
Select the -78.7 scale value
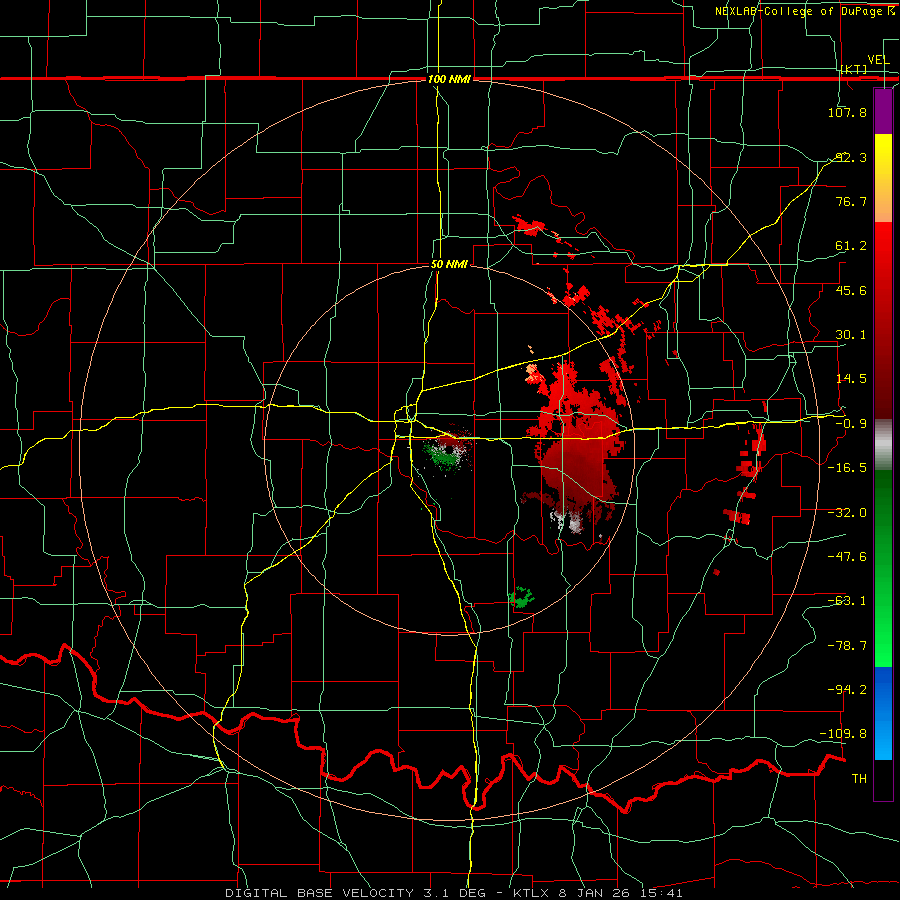tap(847, 645)
